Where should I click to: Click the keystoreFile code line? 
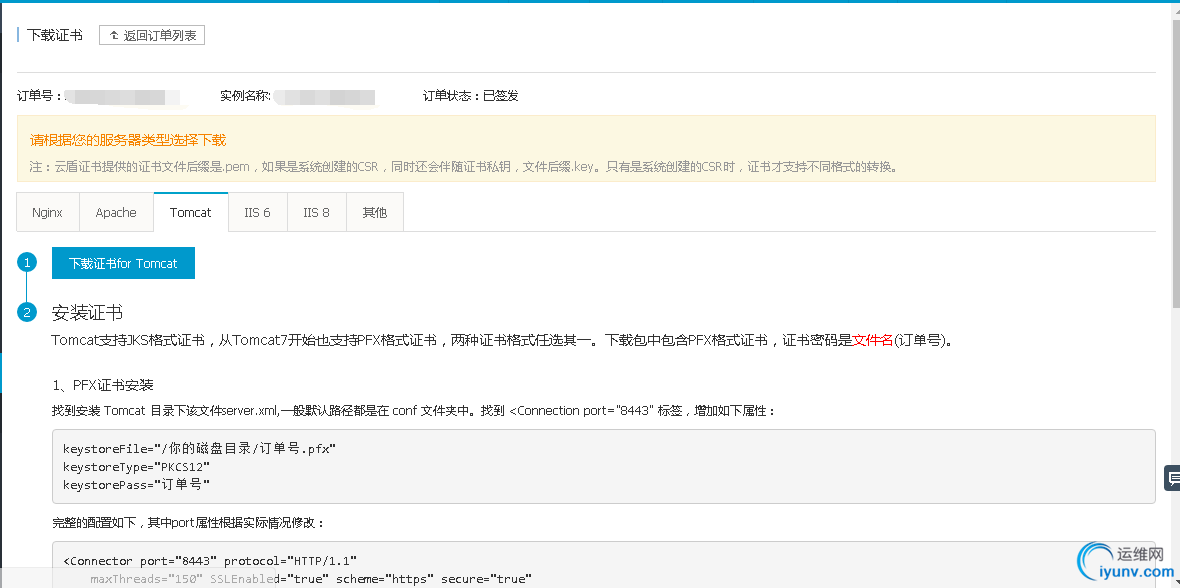point(199,449)
